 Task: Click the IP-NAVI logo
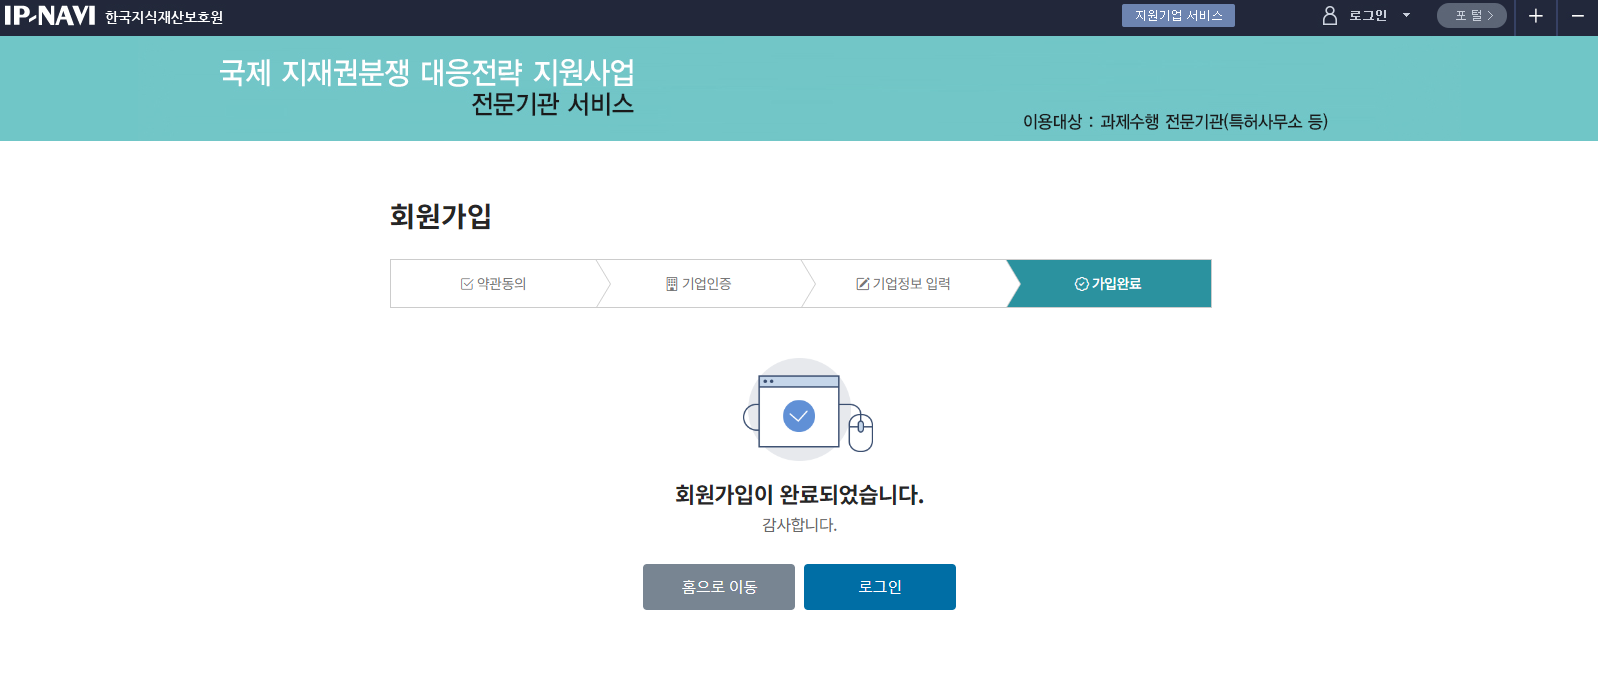50,16
